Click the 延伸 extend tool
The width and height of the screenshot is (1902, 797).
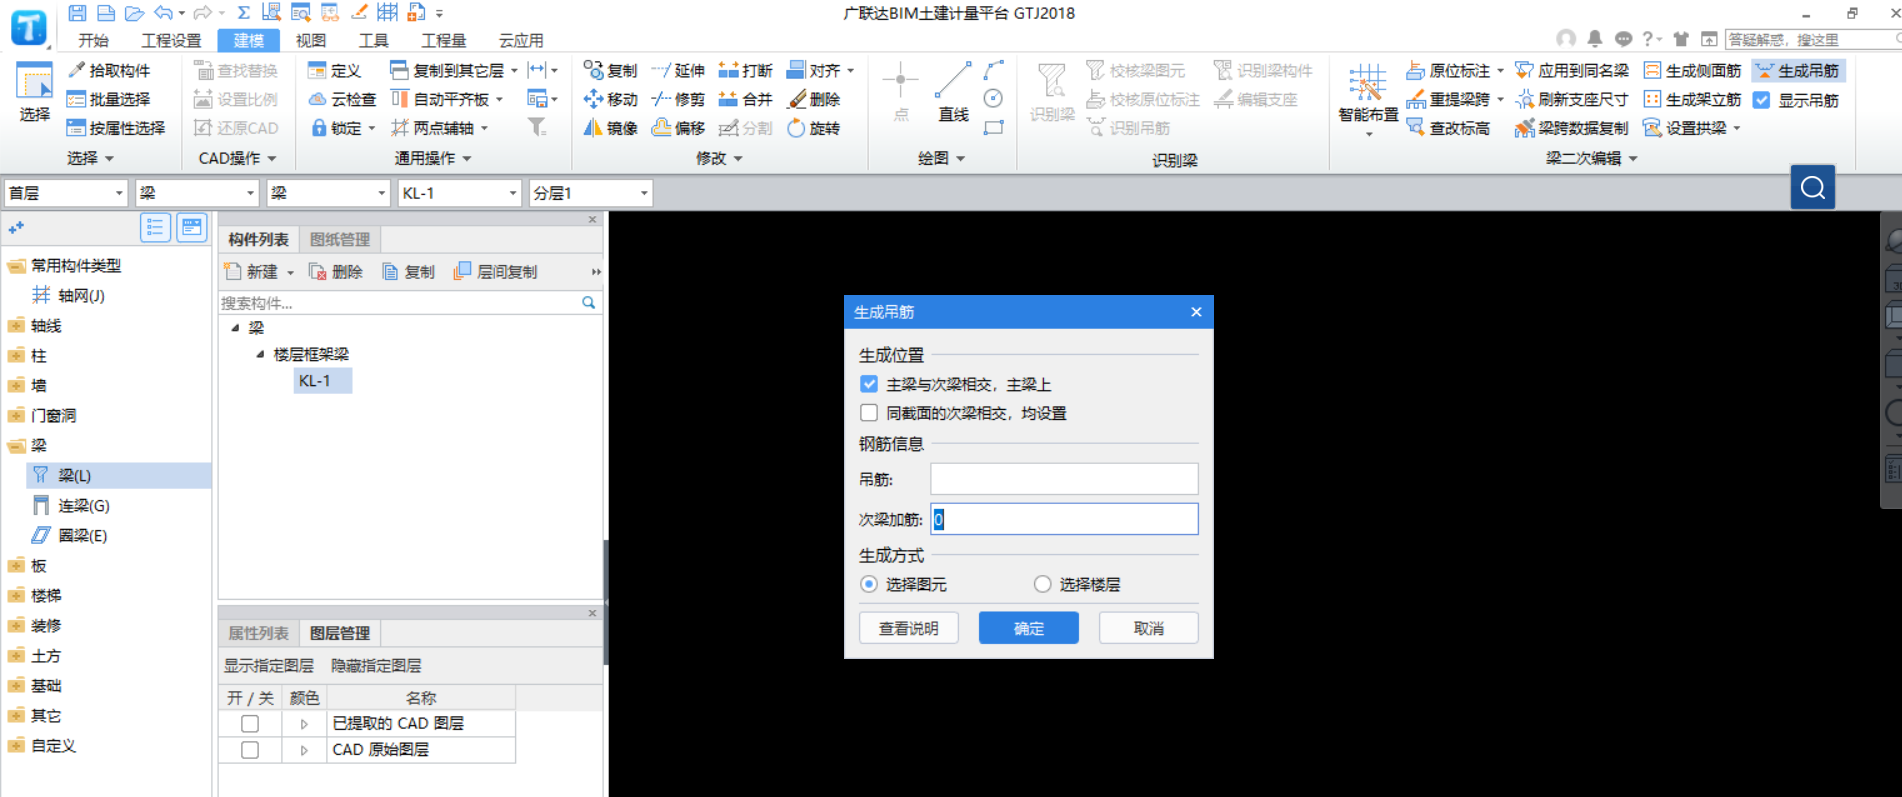[678, 70]
